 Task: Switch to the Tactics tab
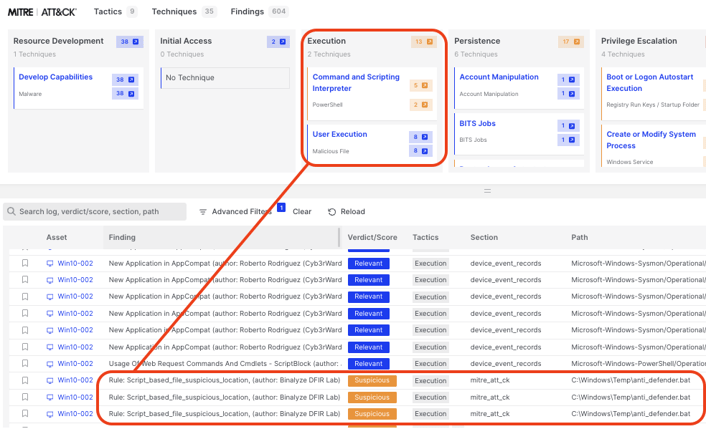coord(115,11)
